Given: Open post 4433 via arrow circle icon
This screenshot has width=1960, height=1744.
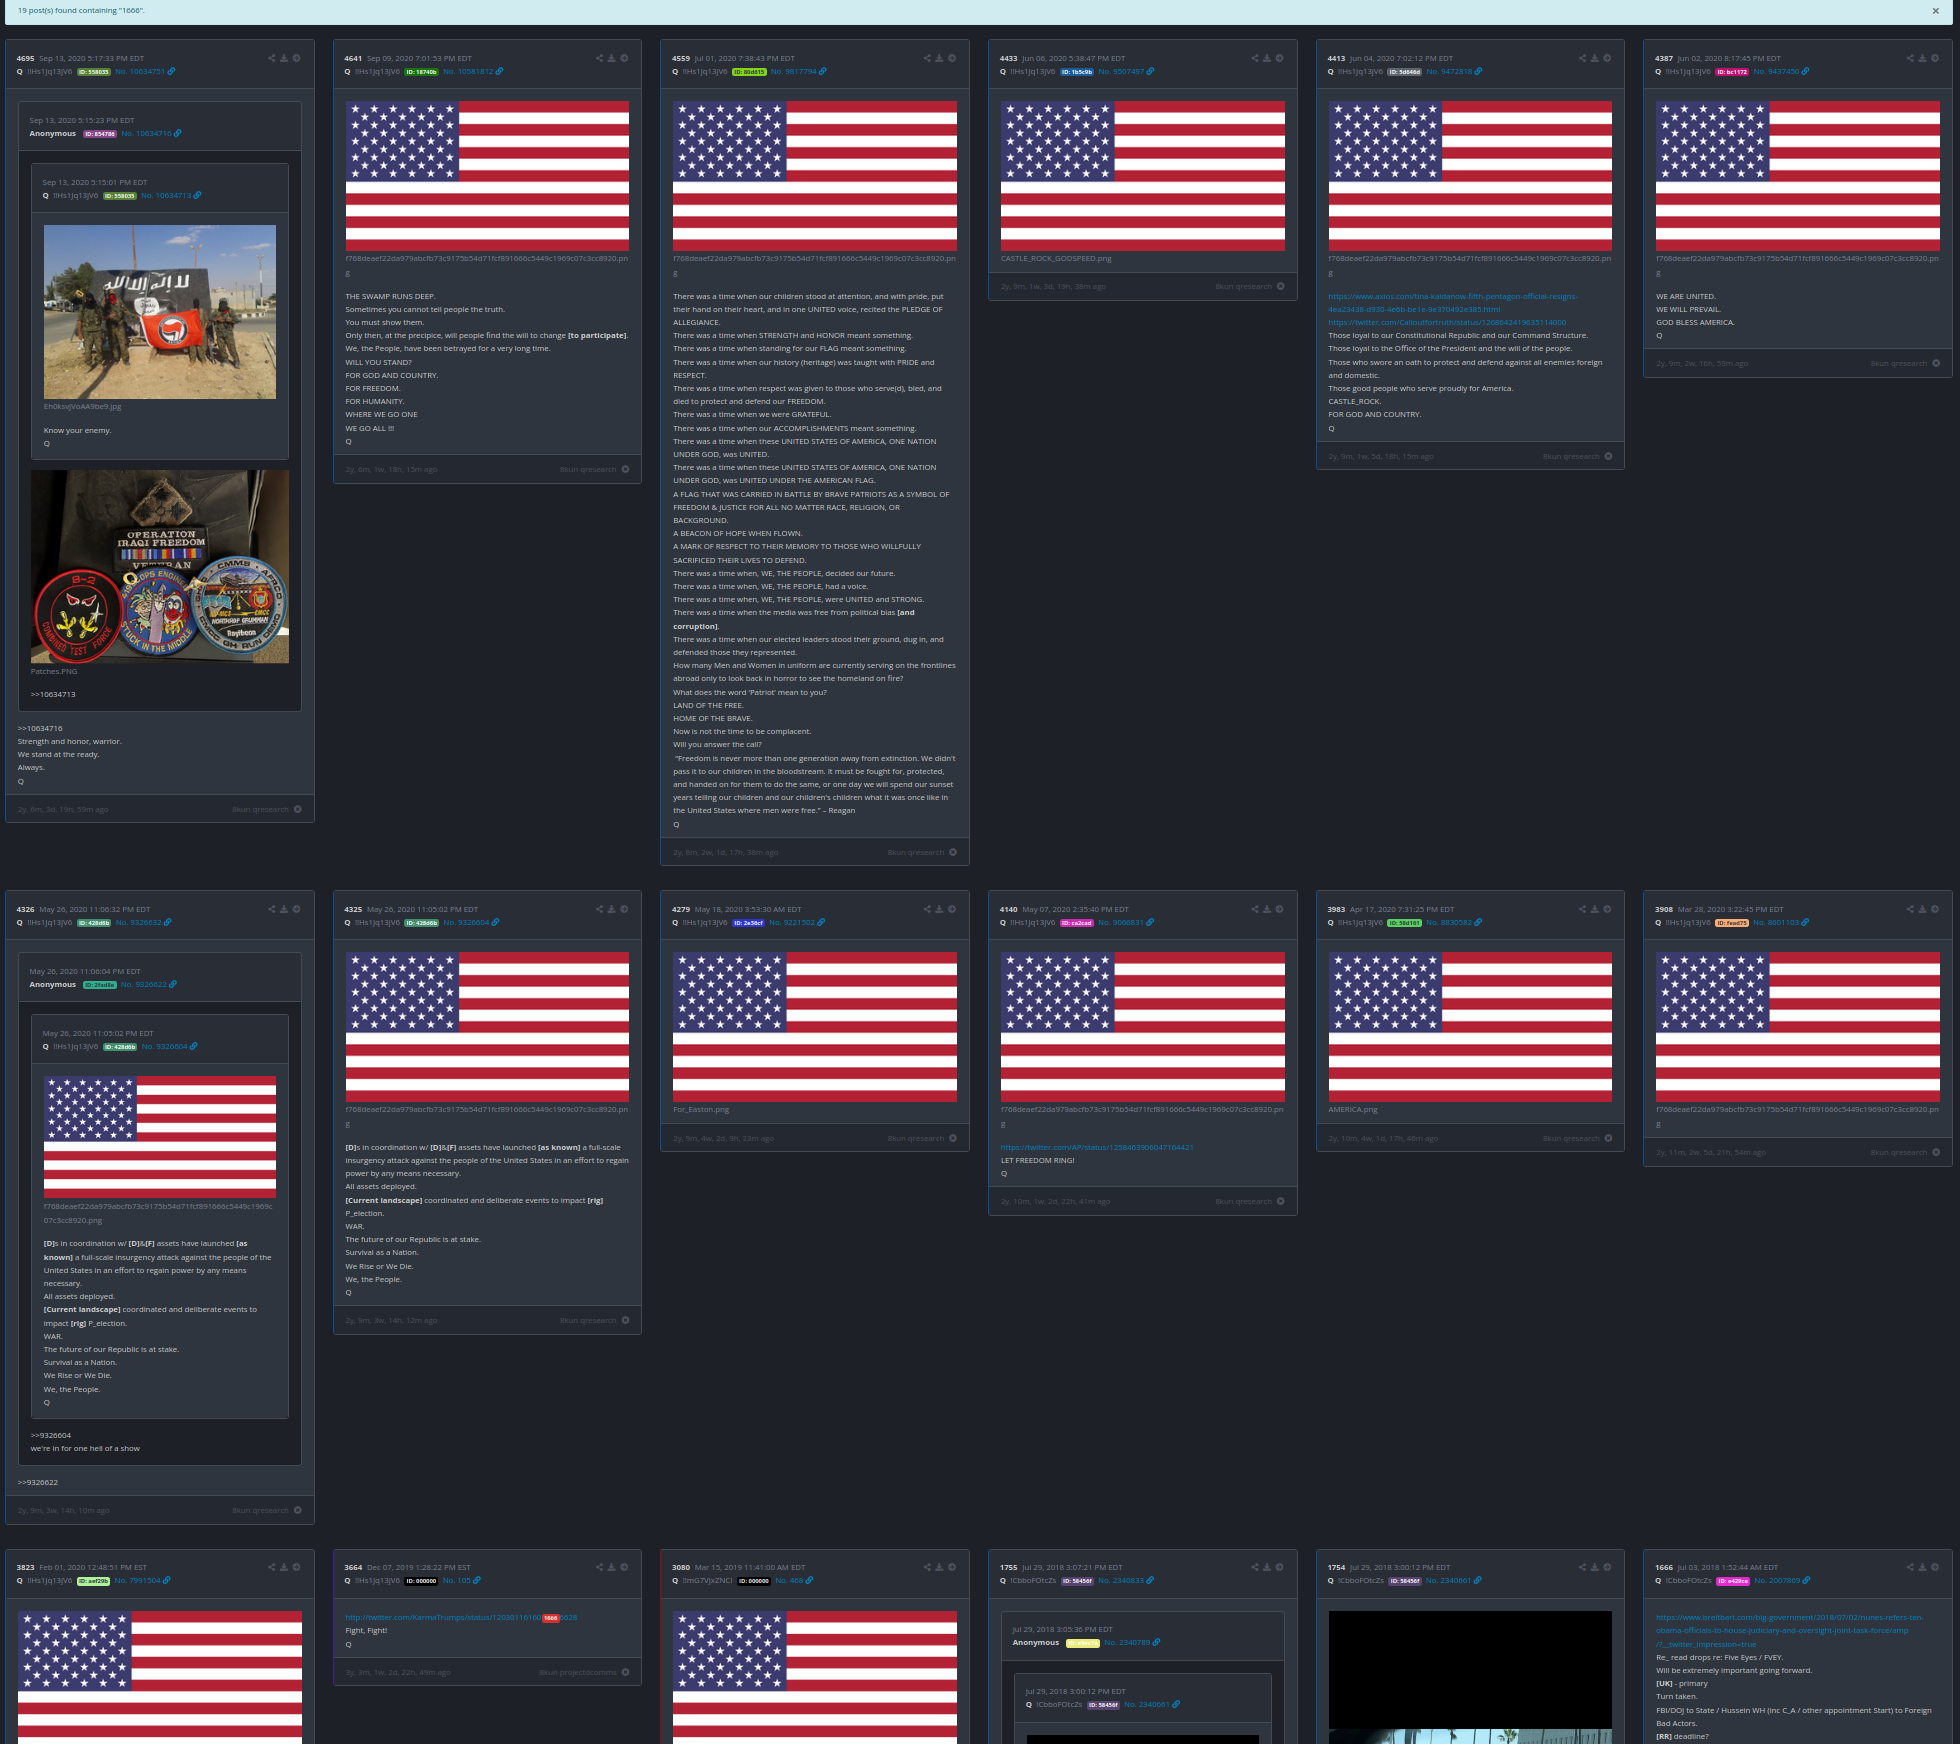Looking at the screenshot, I should point(1280,58).
